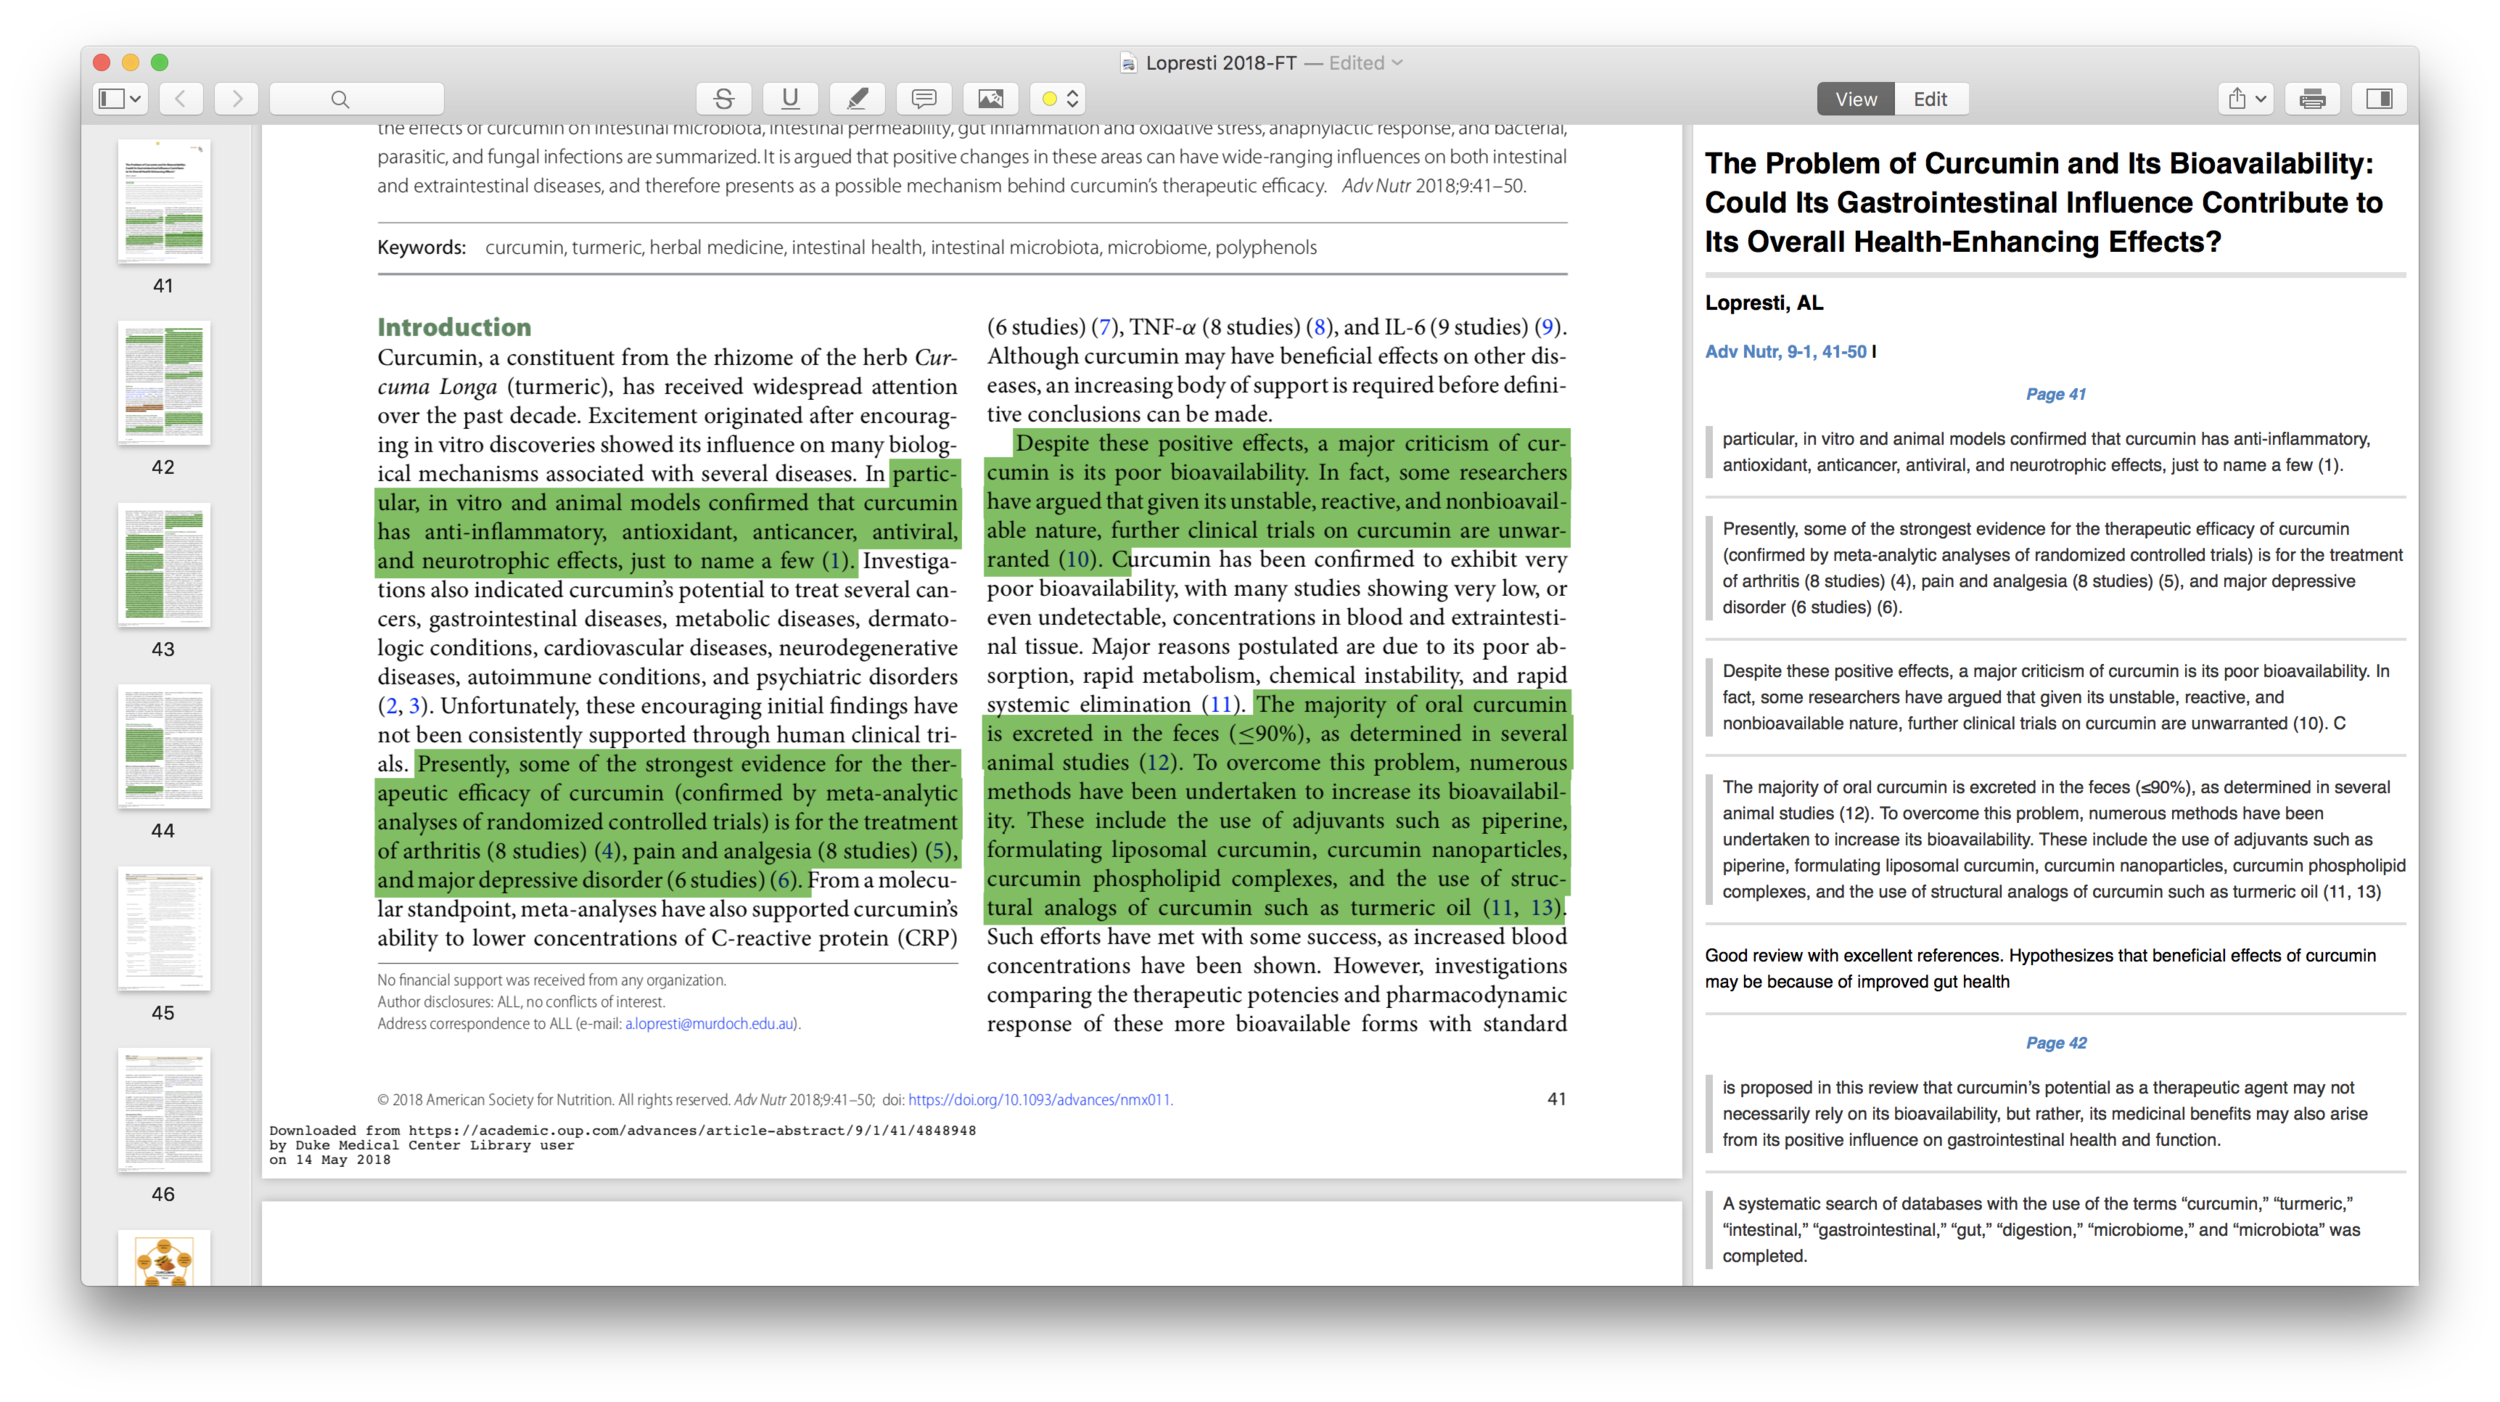Select the highlighter pen tool
This screenshot has width=2500, height=1402.
(857, 99)
